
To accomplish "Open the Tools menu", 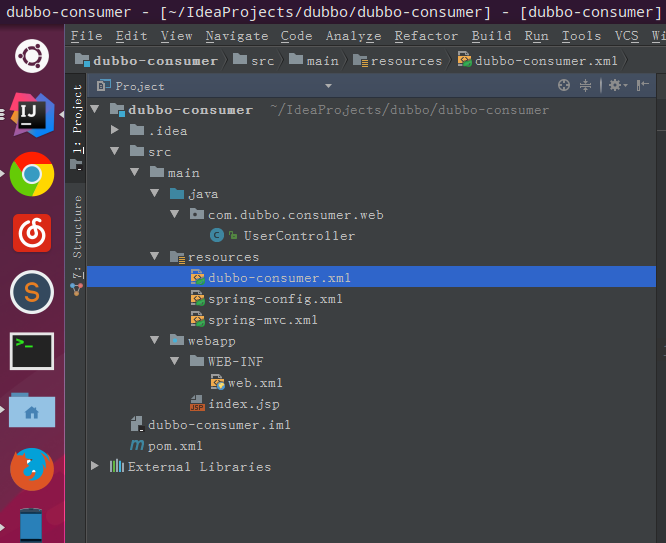I will pos(581,36).
